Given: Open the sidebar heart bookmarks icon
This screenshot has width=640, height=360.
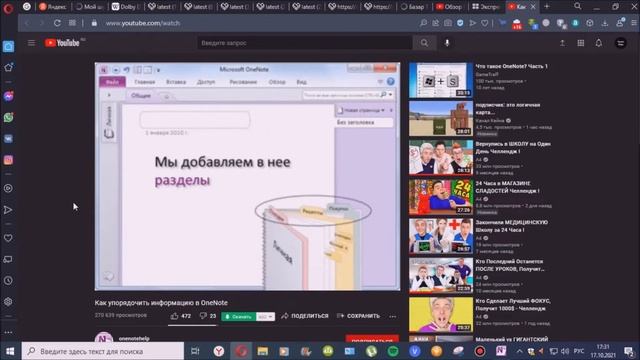Looking at the screenshot, I should pyautogui.click(x=8, y=238).
